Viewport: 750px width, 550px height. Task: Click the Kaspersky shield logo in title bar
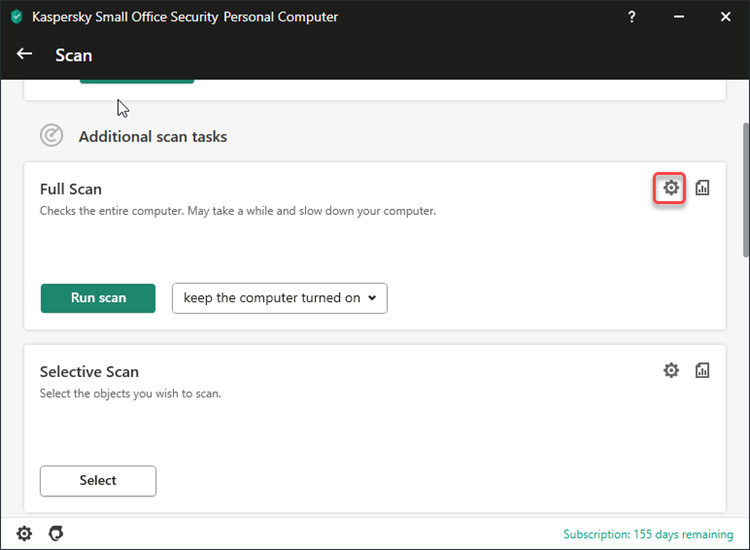(17, 17)
